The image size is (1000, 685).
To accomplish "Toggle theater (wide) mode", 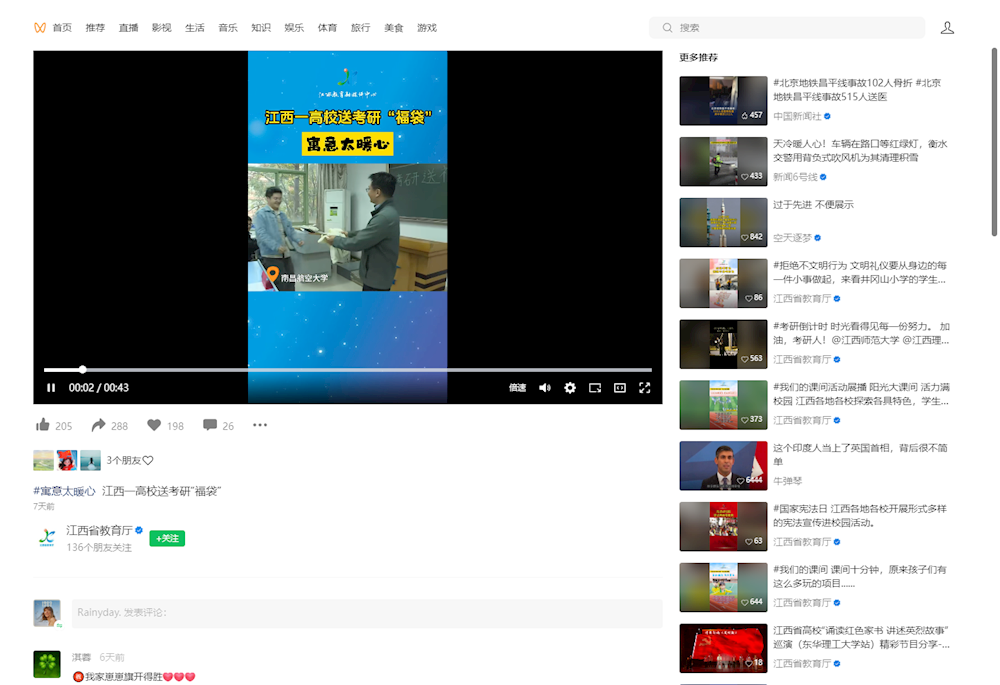I will (x=620, y=388).
